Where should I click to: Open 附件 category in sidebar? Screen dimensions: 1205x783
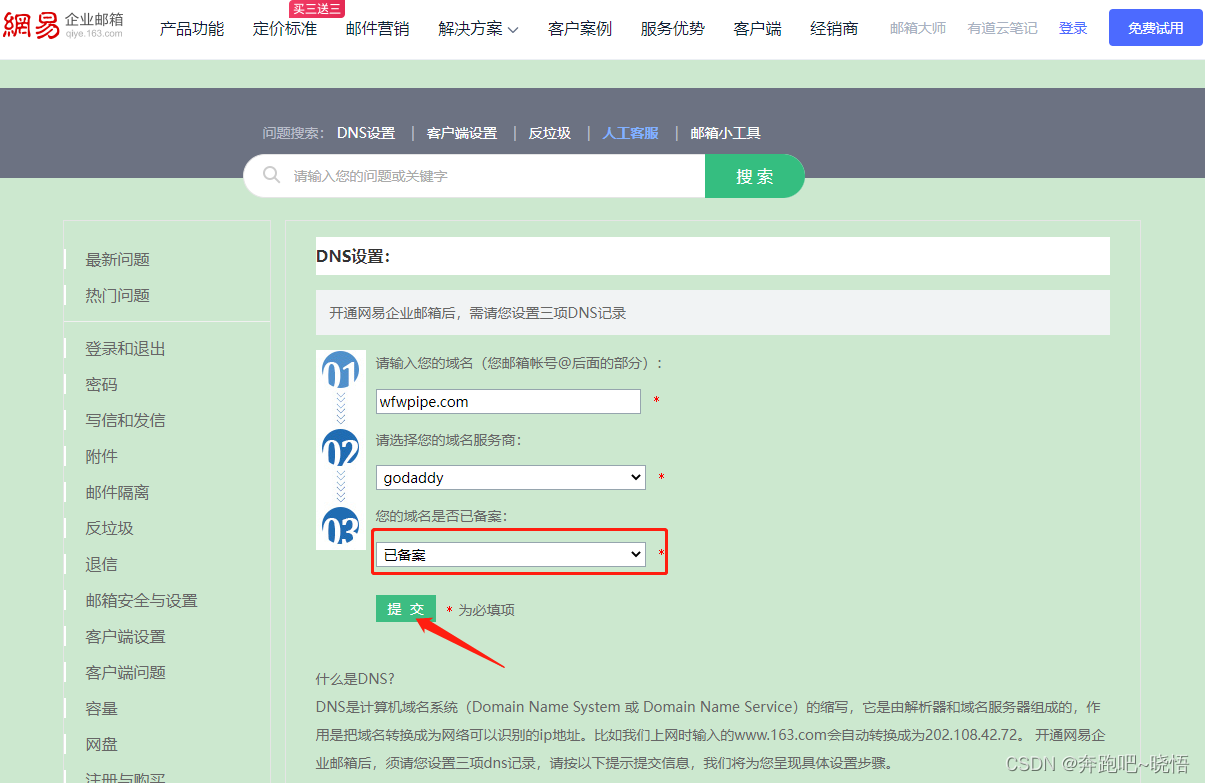tap(101, 457)
